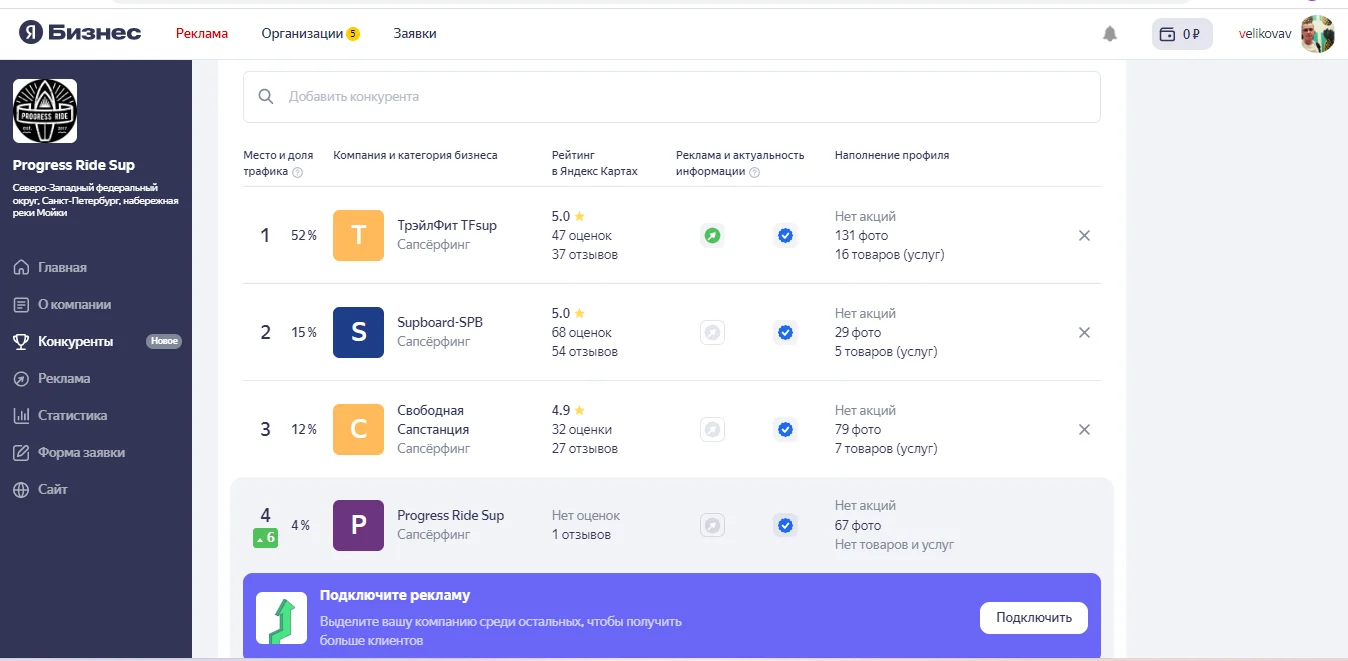Open Сайт in sidebar
The image size is (1348, 661).
(x=53, y=489)
